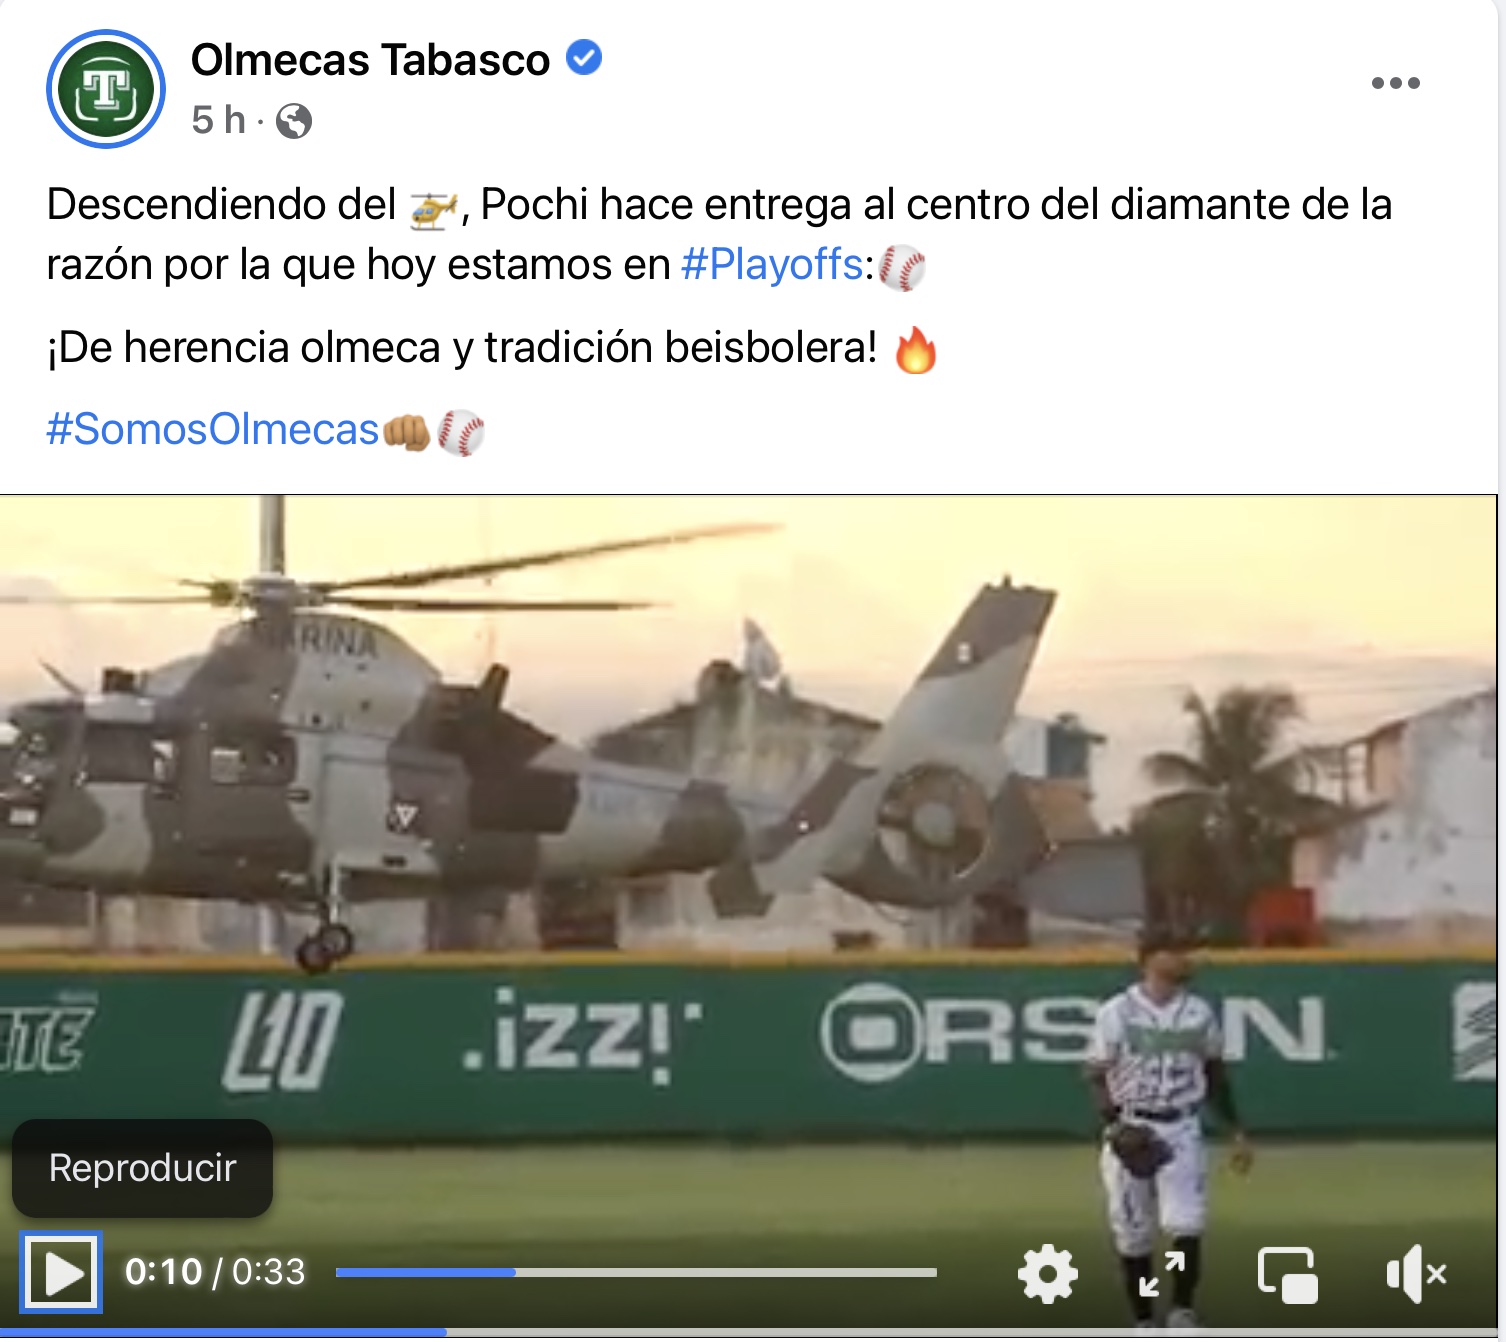Click the verified badge icon
1506x1342 pixels.
coord(584,58)
